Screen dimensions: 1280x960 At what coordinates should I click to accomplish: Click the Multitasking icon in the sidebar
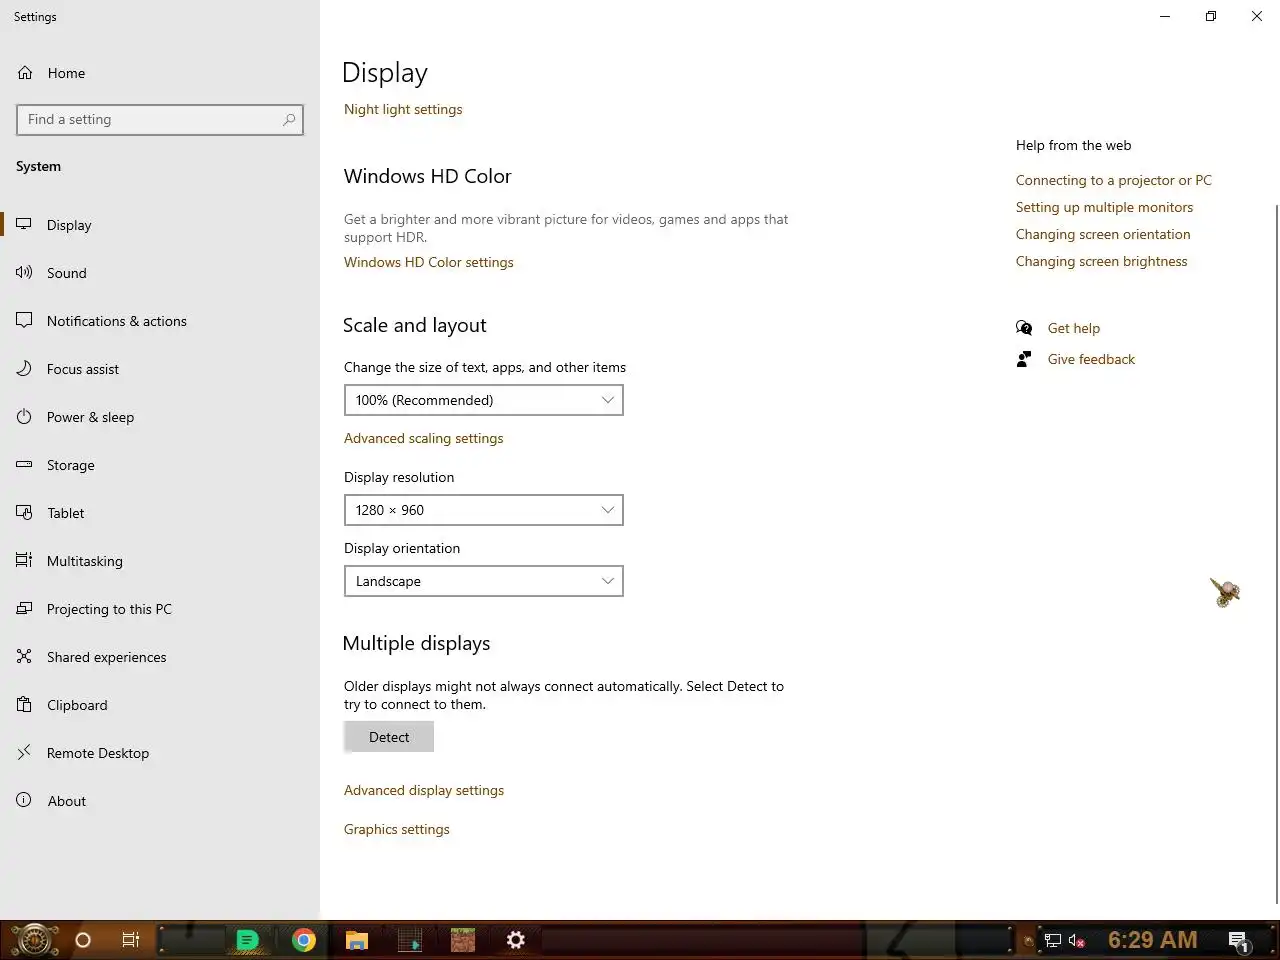point(24,561)
